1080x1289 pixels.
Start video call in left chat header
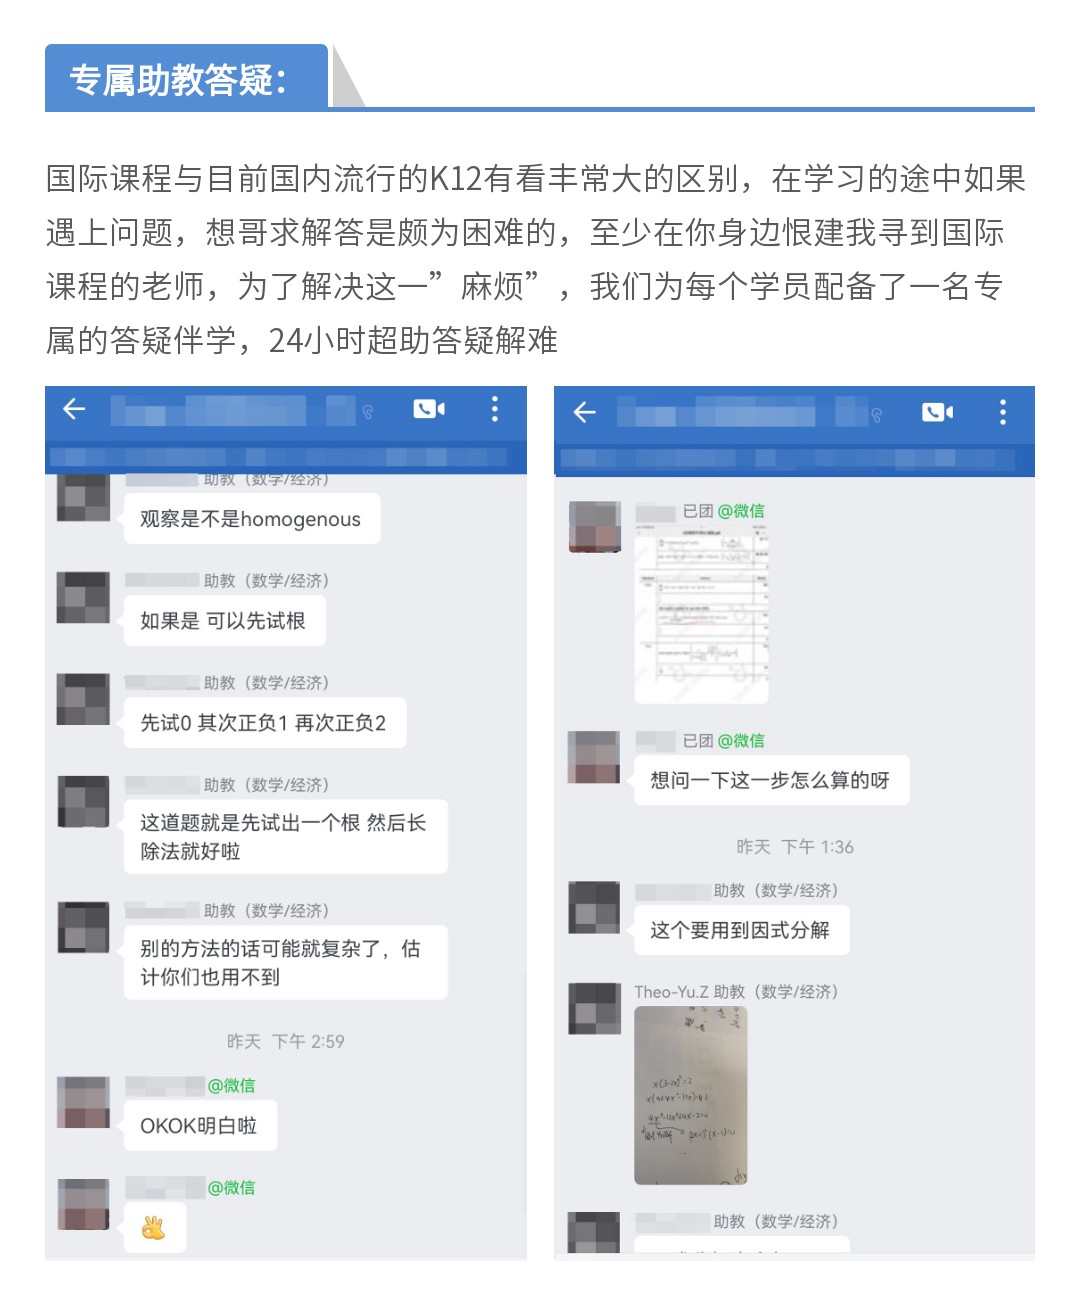point(429,408)
